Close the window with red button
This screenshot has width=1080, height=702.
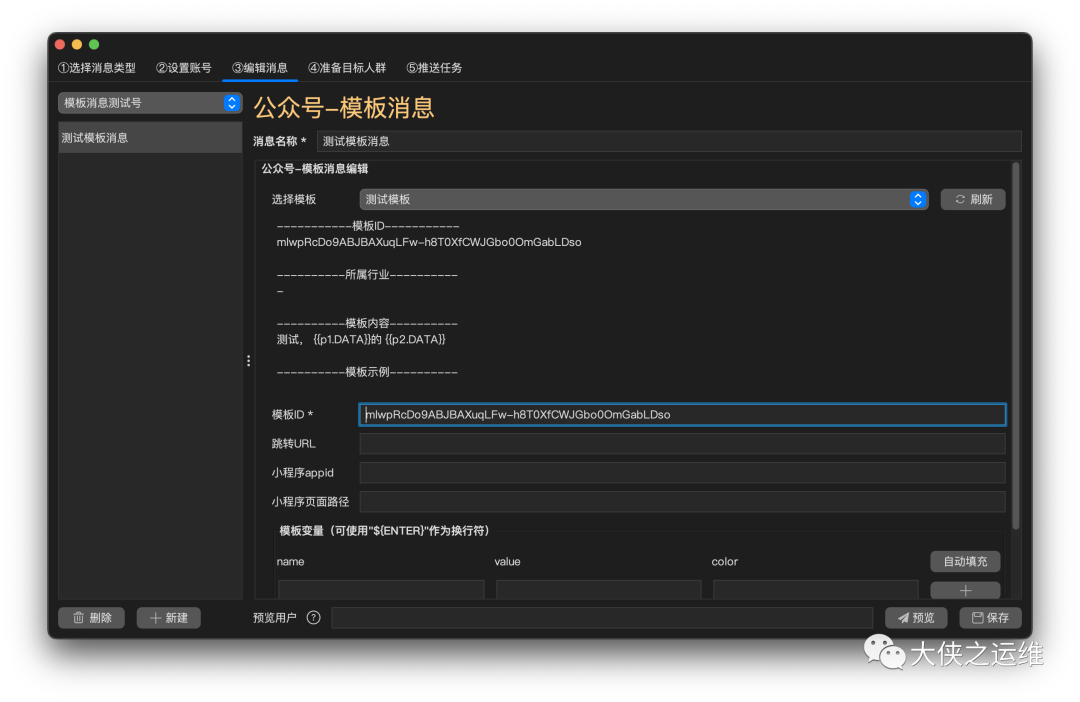click(60, 44)
